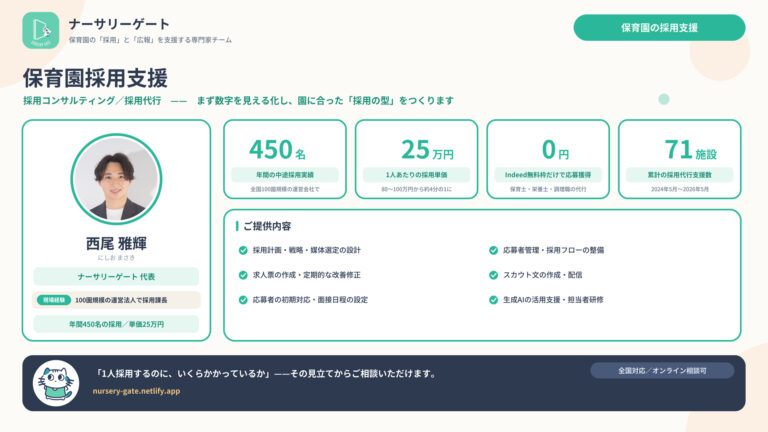Click check icon beside スカウト文の作成・配信
Screen dimensions: 768x432
tap(493, 275)
